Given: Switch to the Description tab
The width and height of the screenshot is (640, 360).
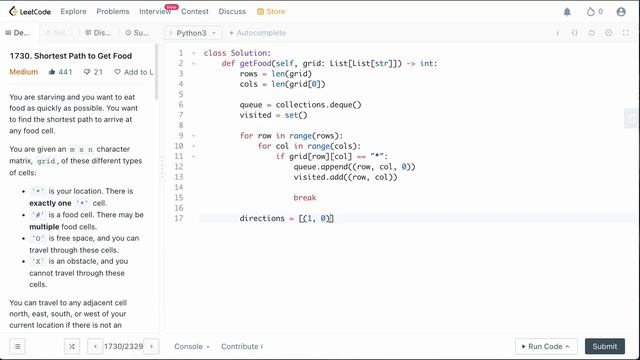Looking at the screenshot, I should coord(17,33).
